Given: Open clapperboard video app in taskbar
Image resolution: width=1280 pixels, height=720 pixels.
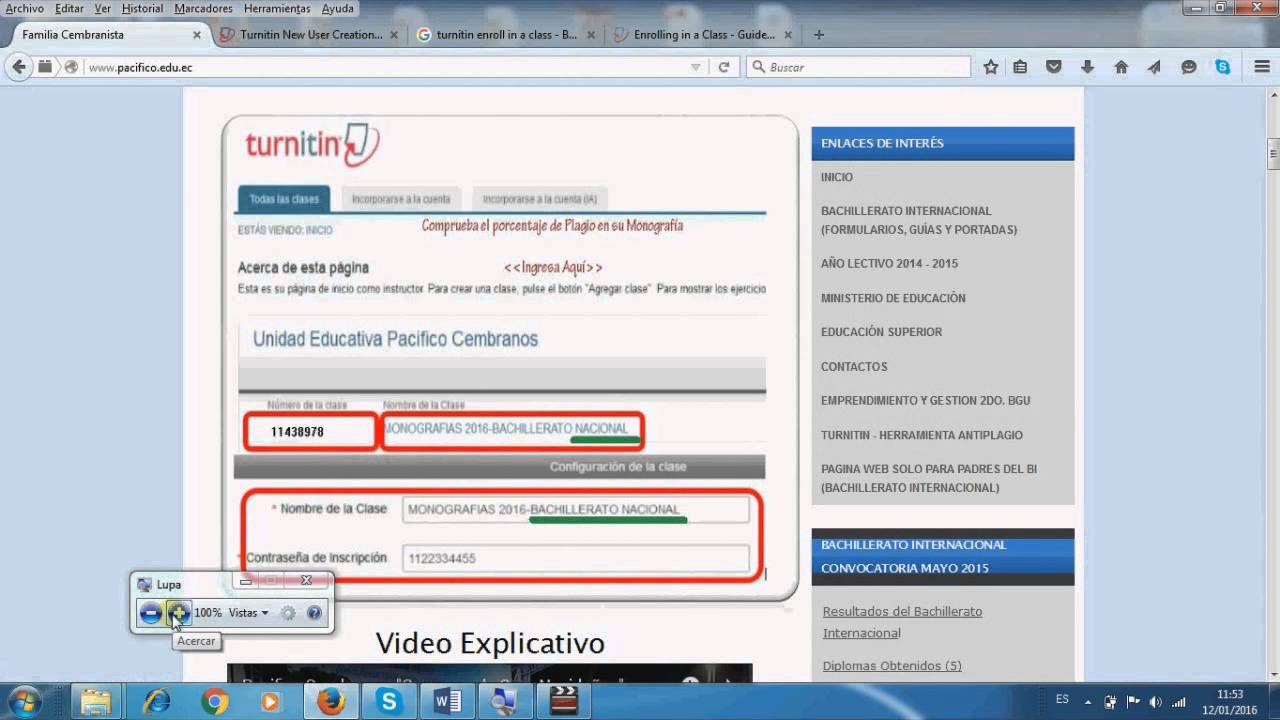Looking at the screenshot, I should coord(564,702).
